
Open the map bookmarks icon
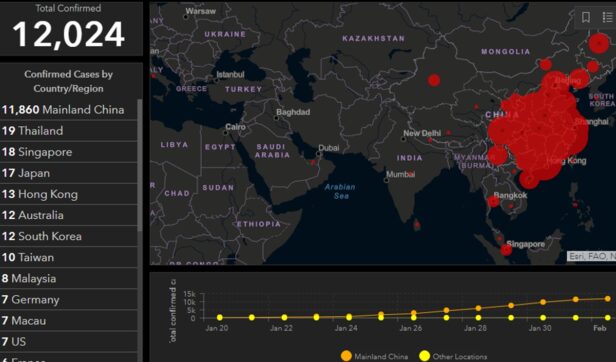click(x=586, y=17)
